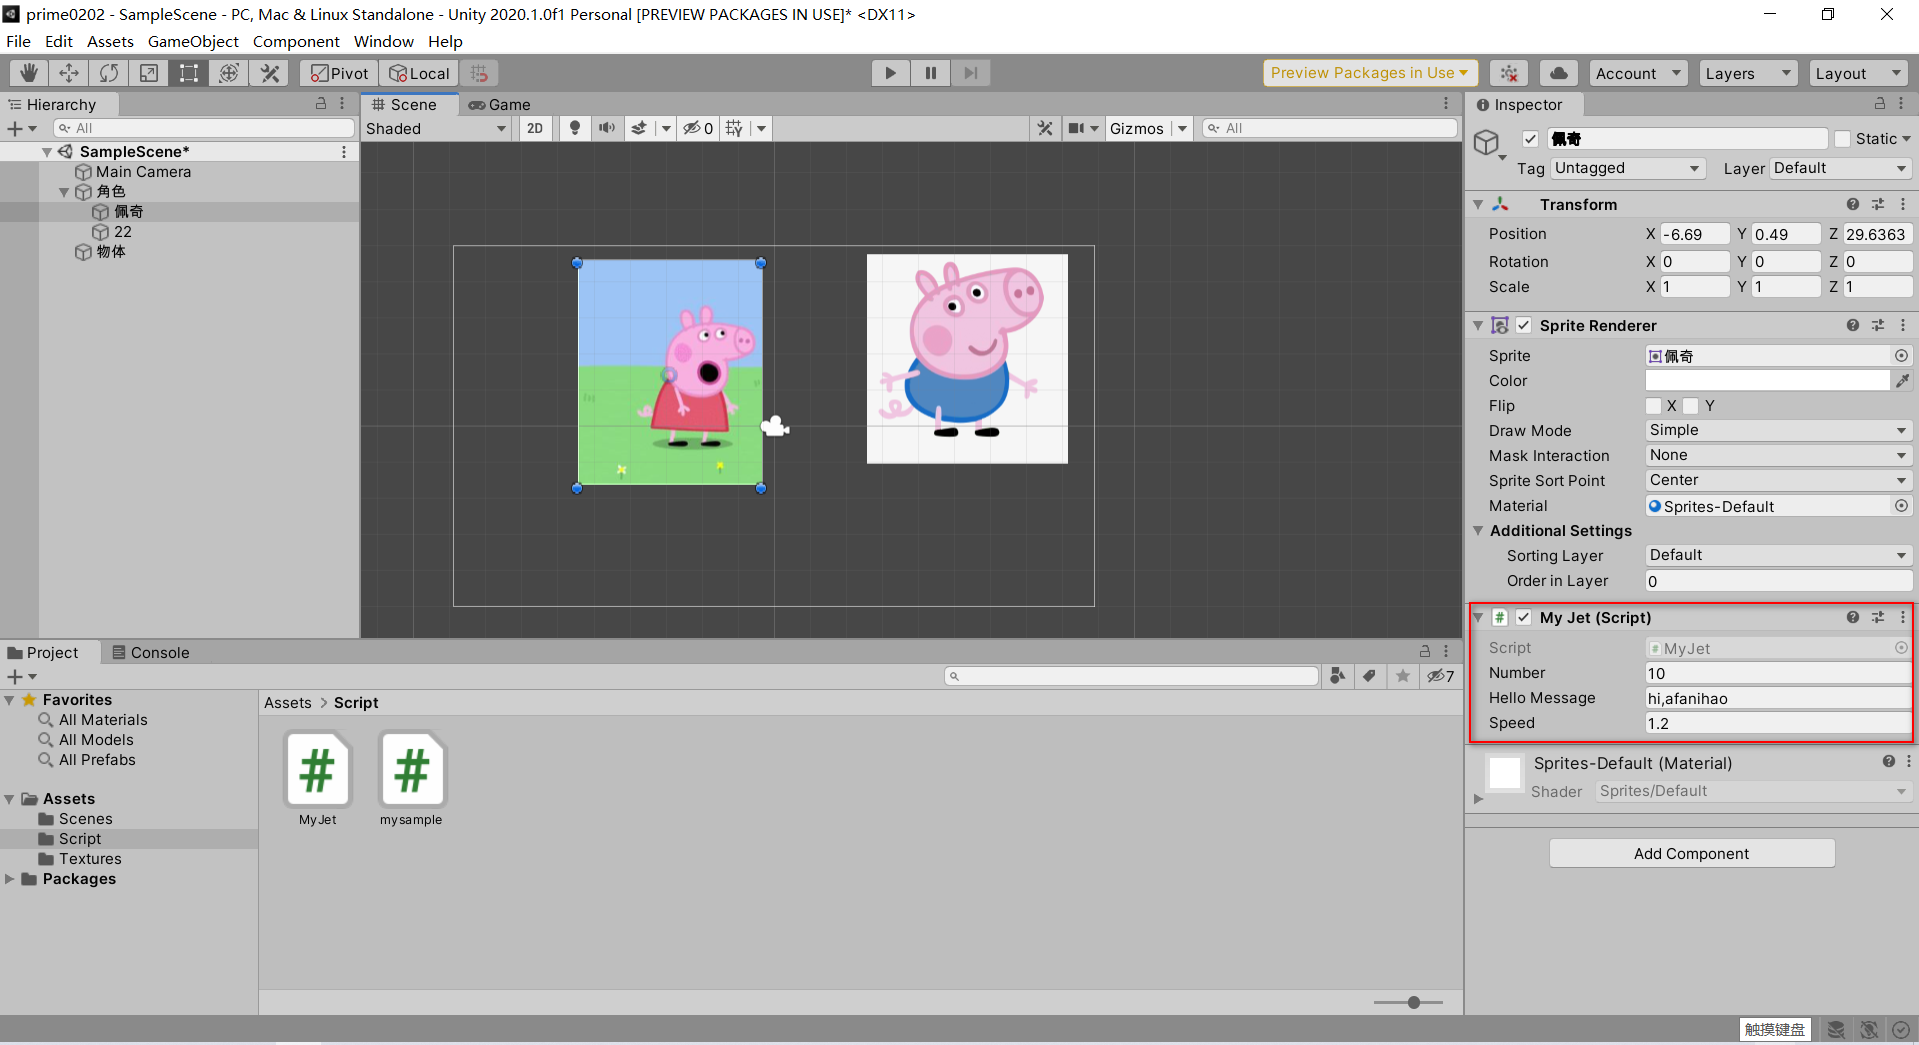This screenshot has height=1045, width=1919.
Task: Open the Collab services icon
Action: pyautogui.click(x=1509, y=73)
